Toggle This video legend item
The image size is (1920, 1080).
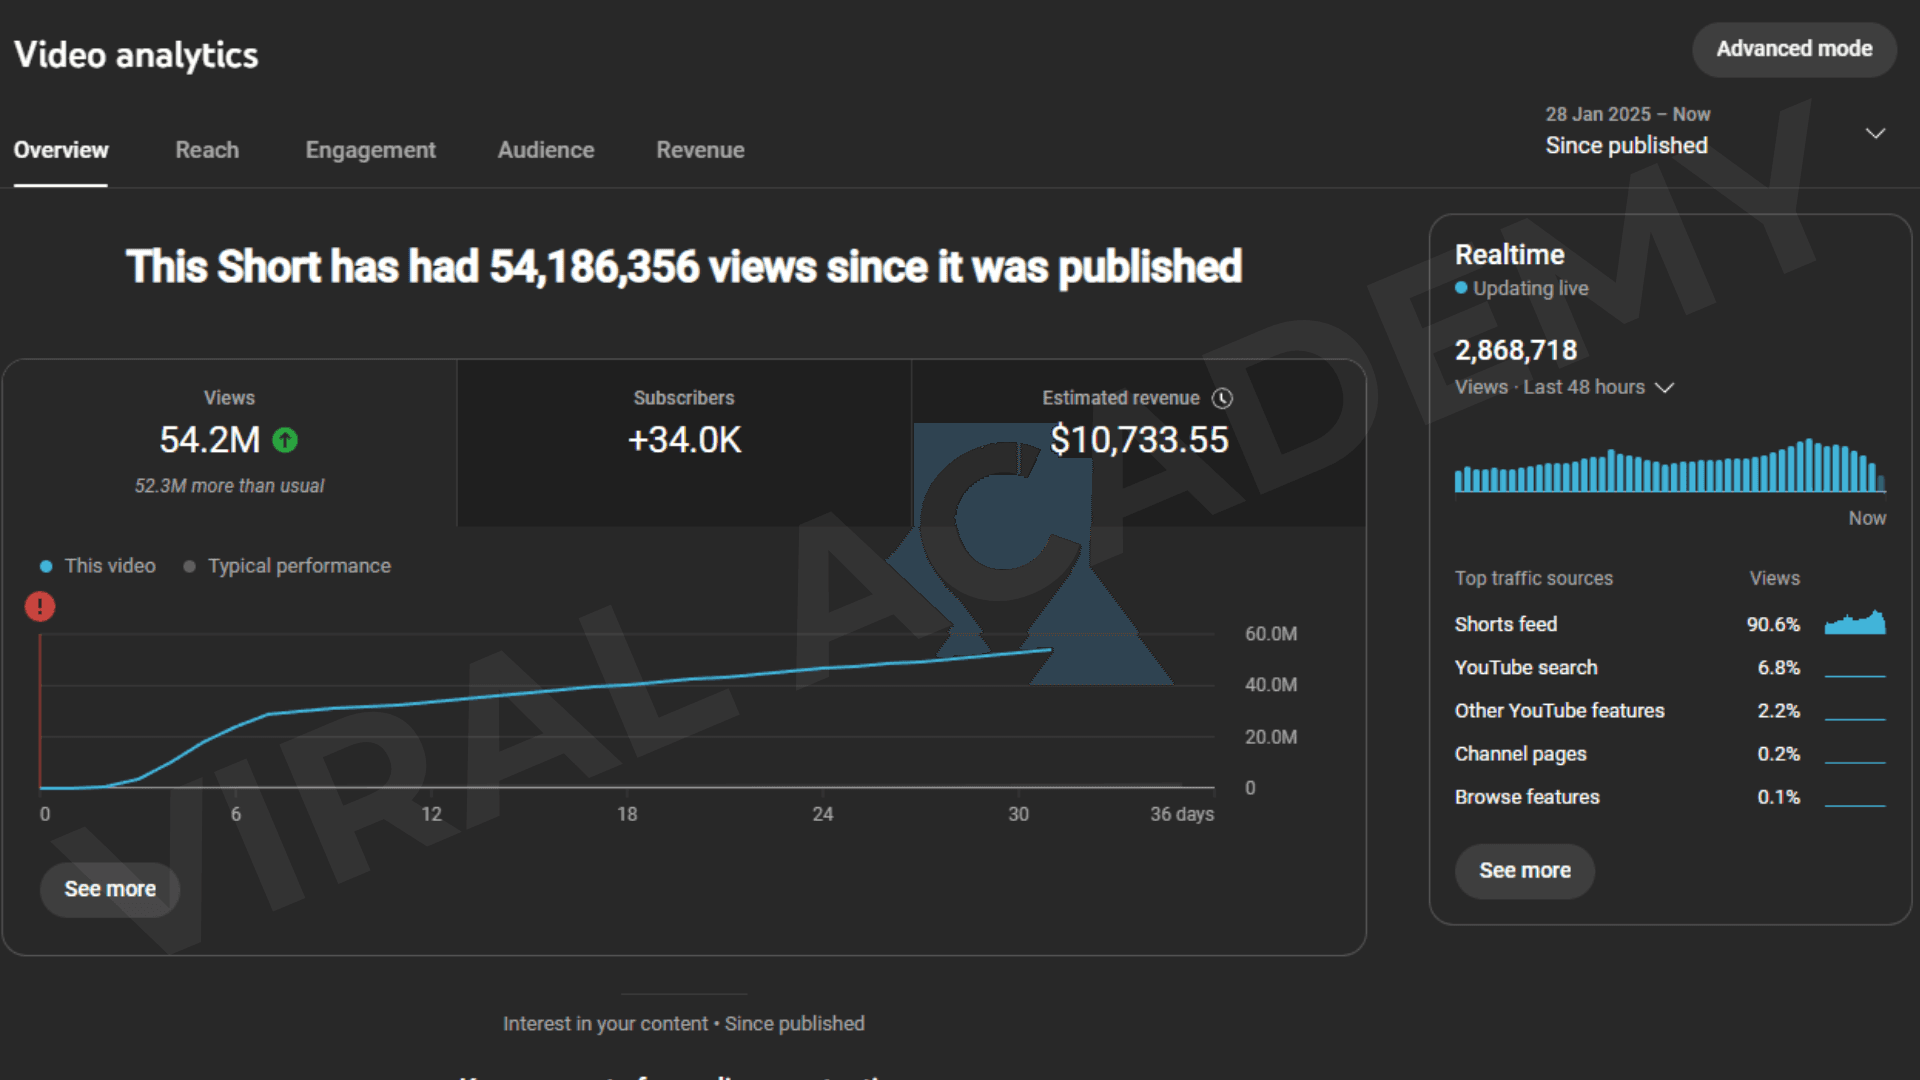[98, 566]
